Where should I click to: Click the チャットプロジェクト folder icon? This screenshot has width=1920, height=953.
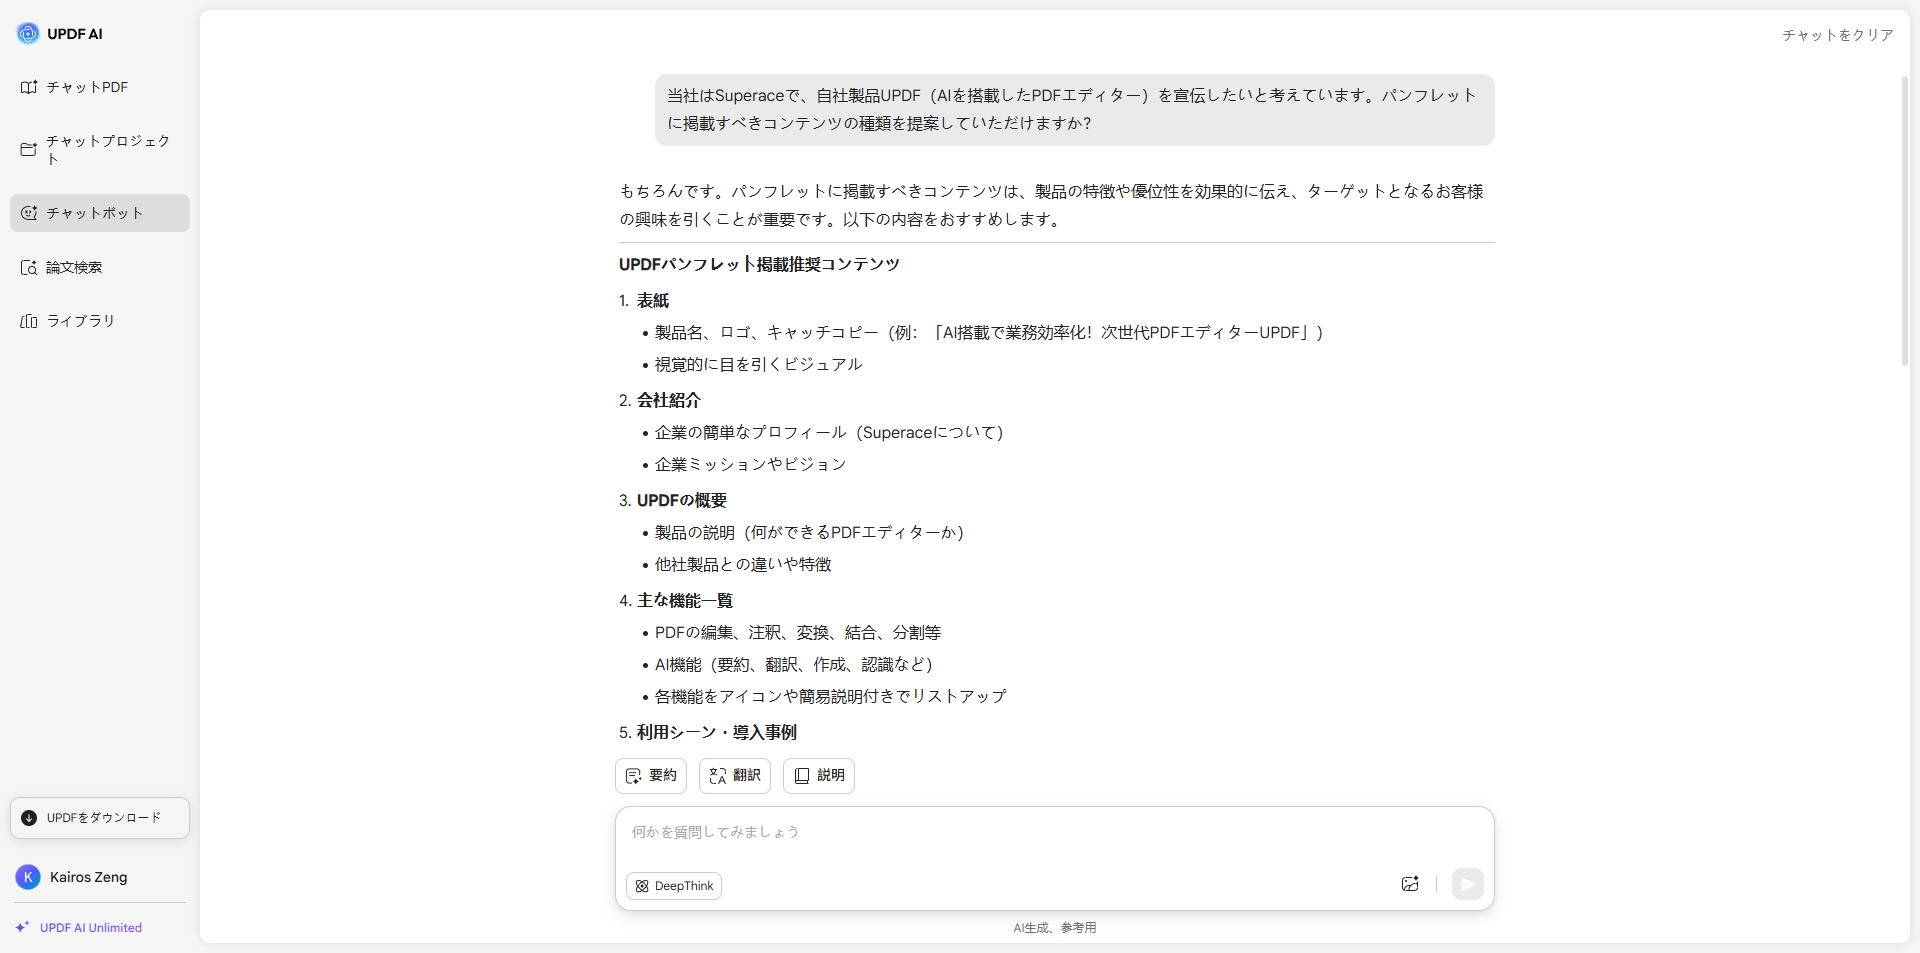(29, 150)
